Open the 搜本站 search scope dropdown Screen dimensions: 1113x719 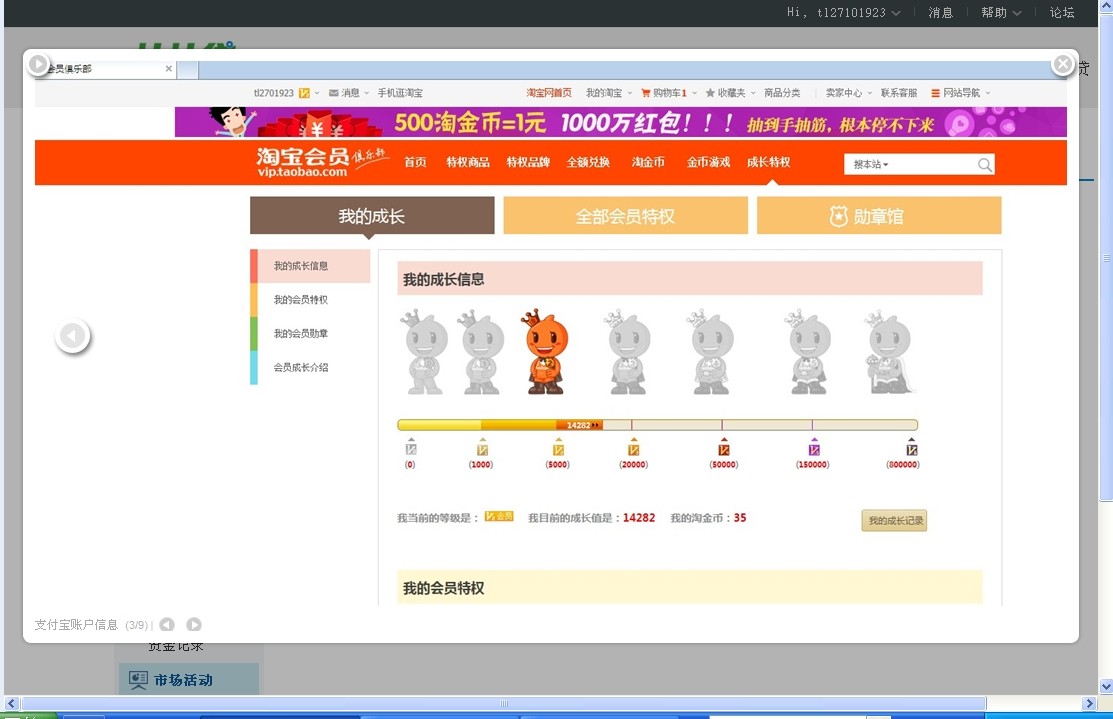(871, 165)
